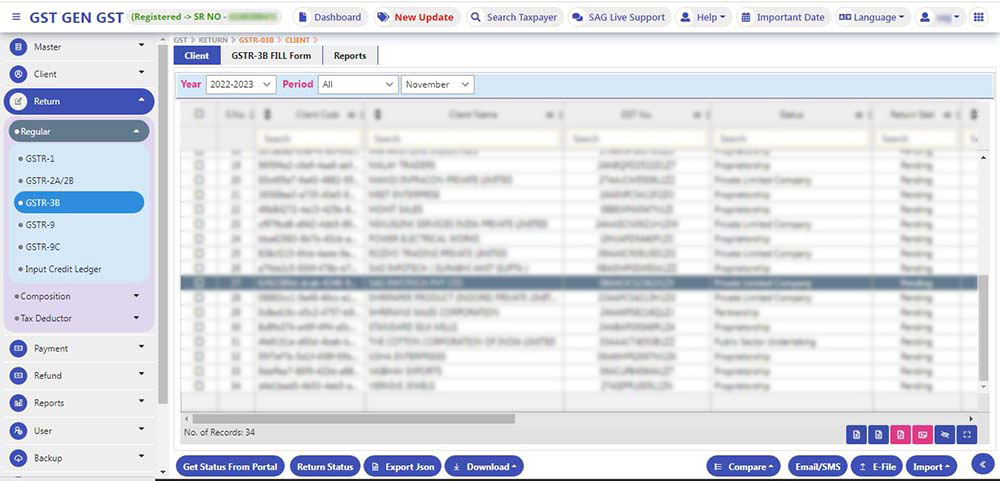Click the first blue document export icon
The image size is (1000, 481).
(855, 434)
